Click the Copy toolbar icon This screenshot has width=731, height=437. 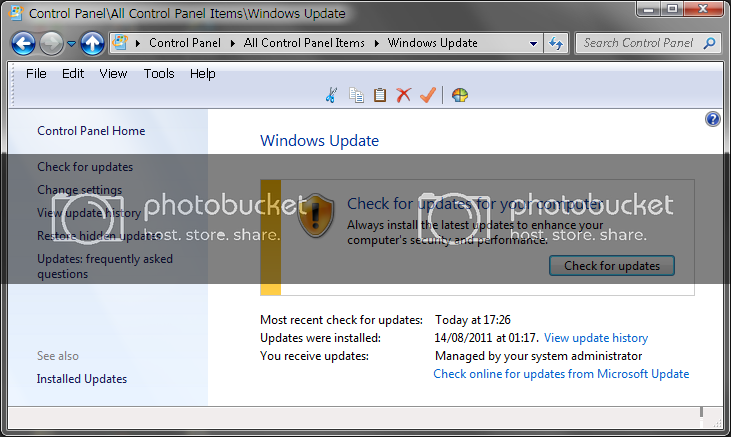coord(356,95)
